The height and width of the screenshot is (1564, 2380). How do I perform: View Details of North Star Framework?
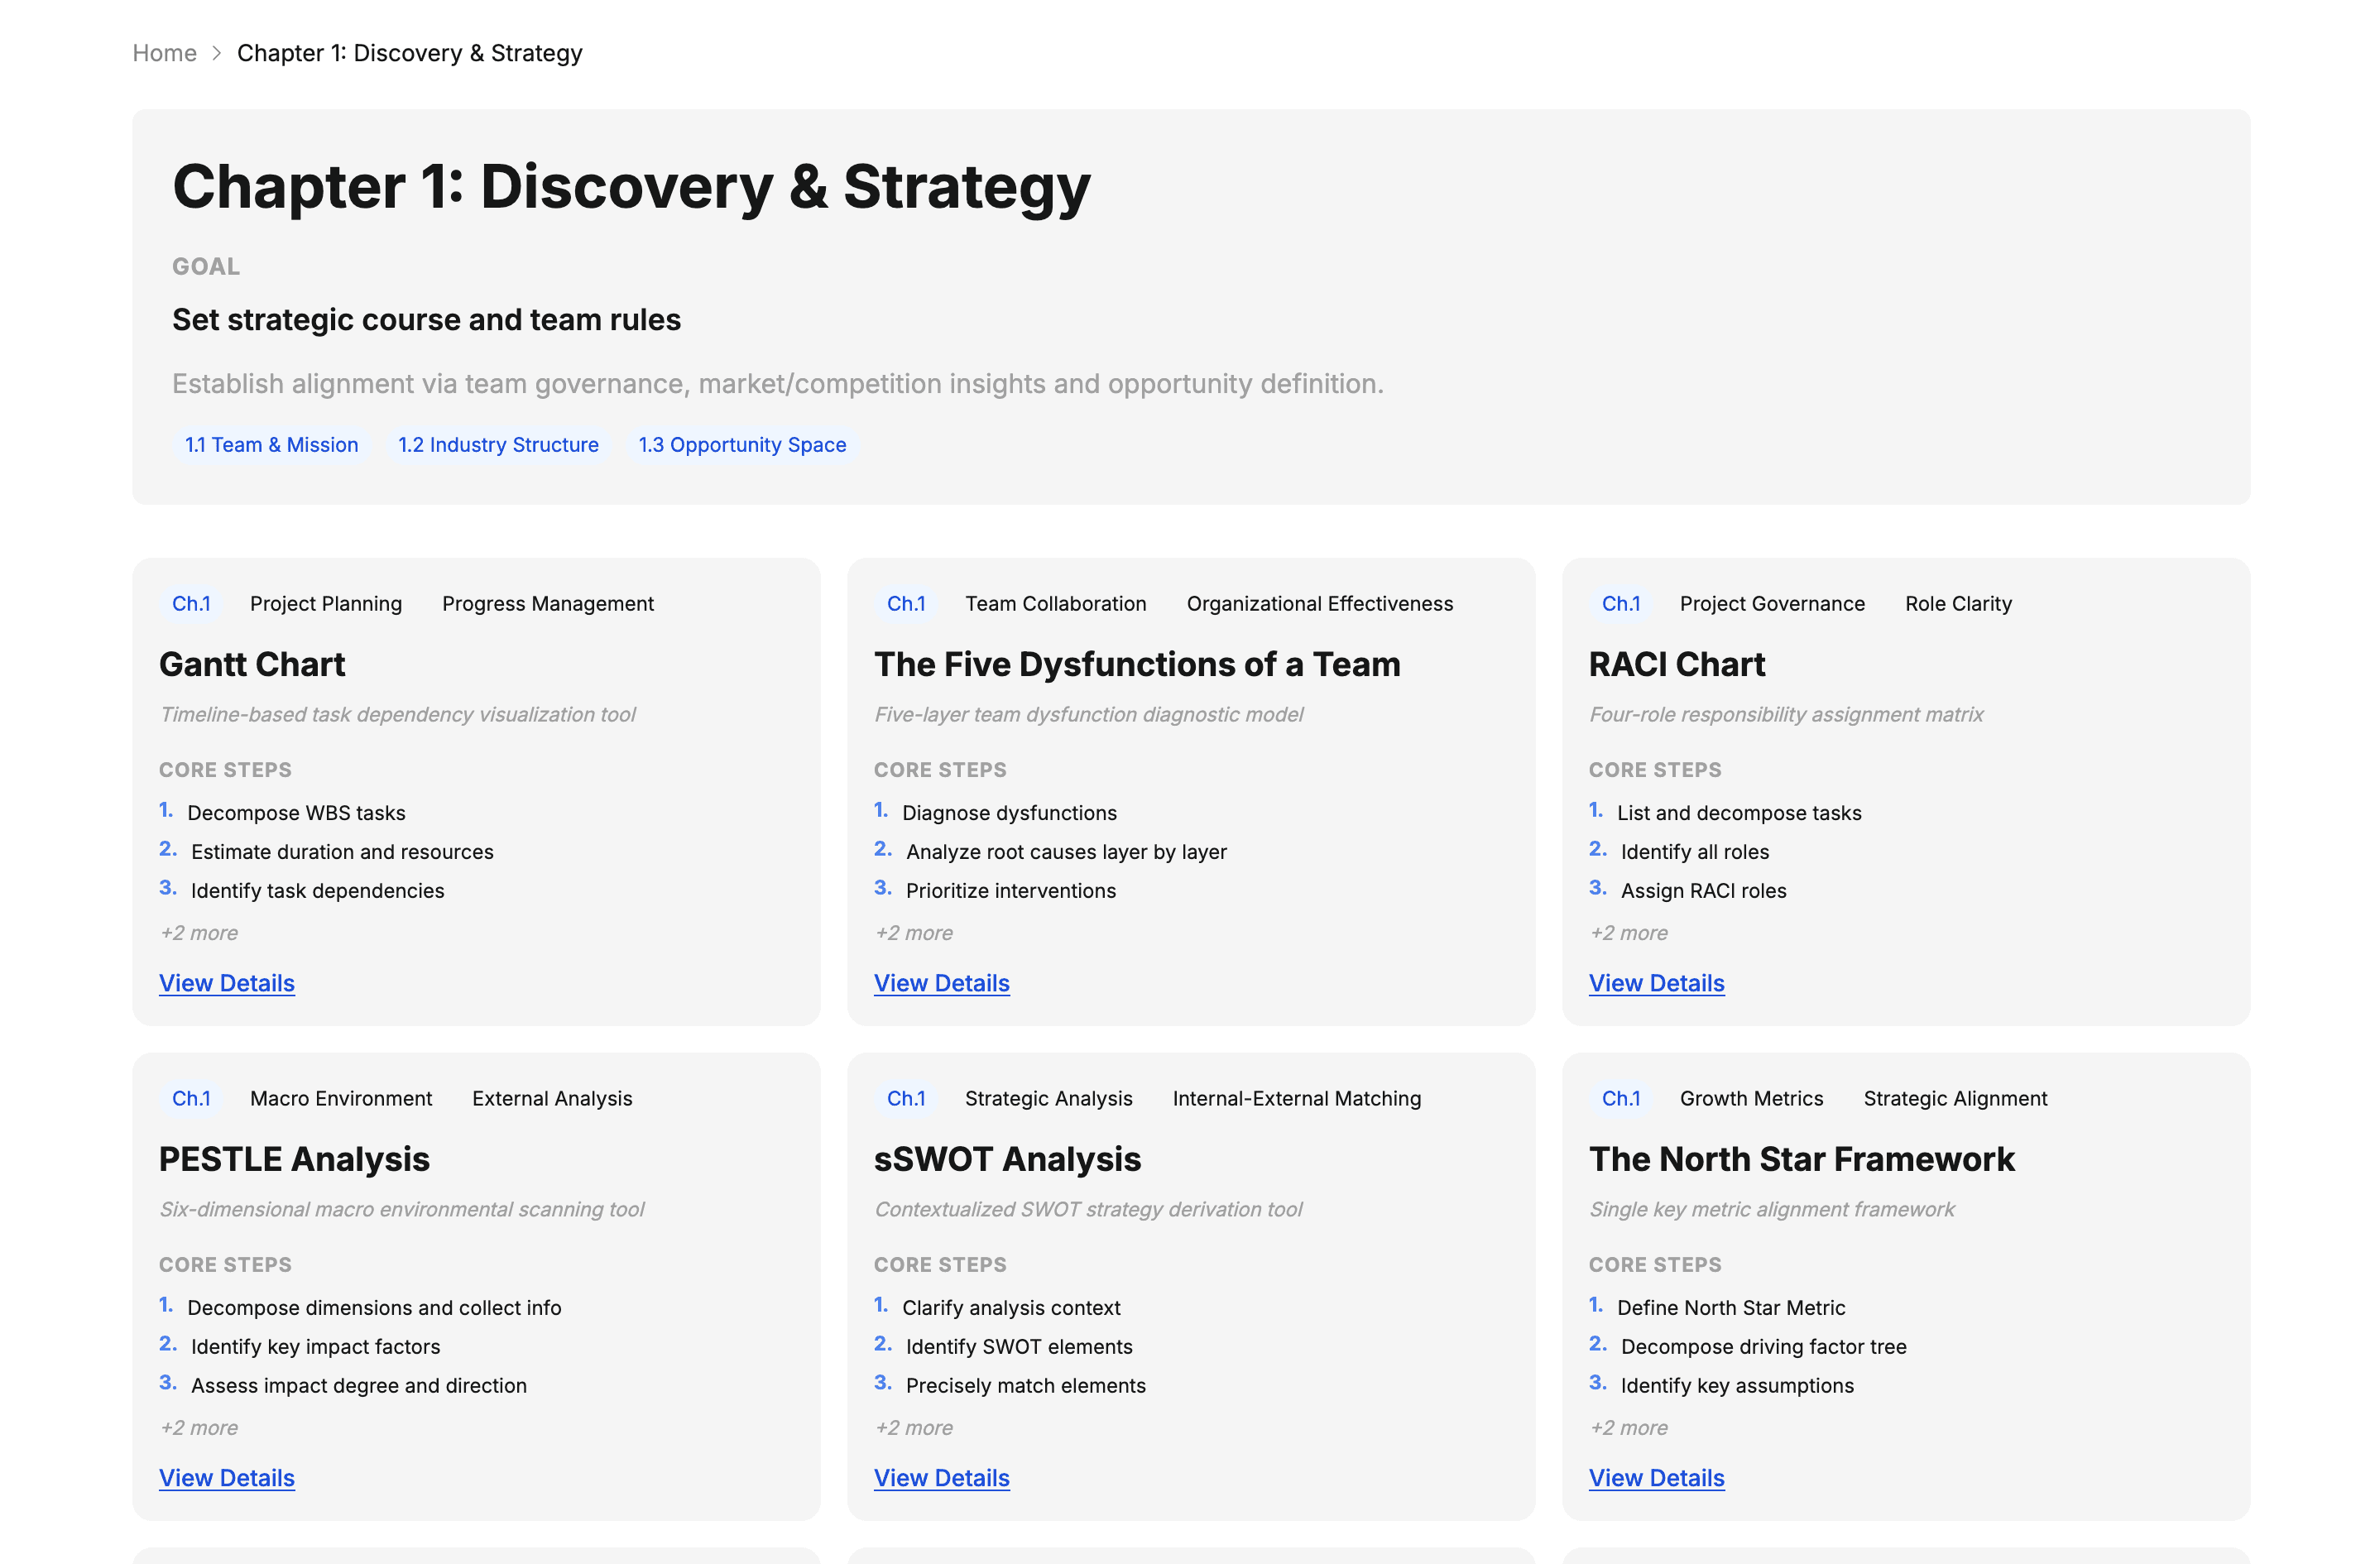(x=1656, y=1478)
